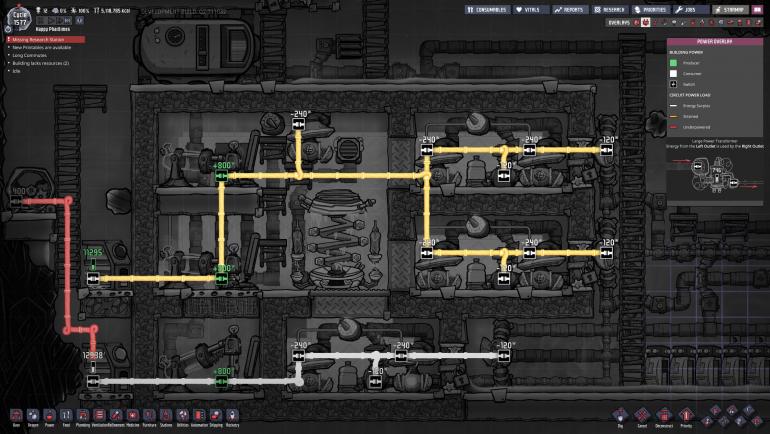Open the Shipping build category
The image size is (770, 434).
216,416
